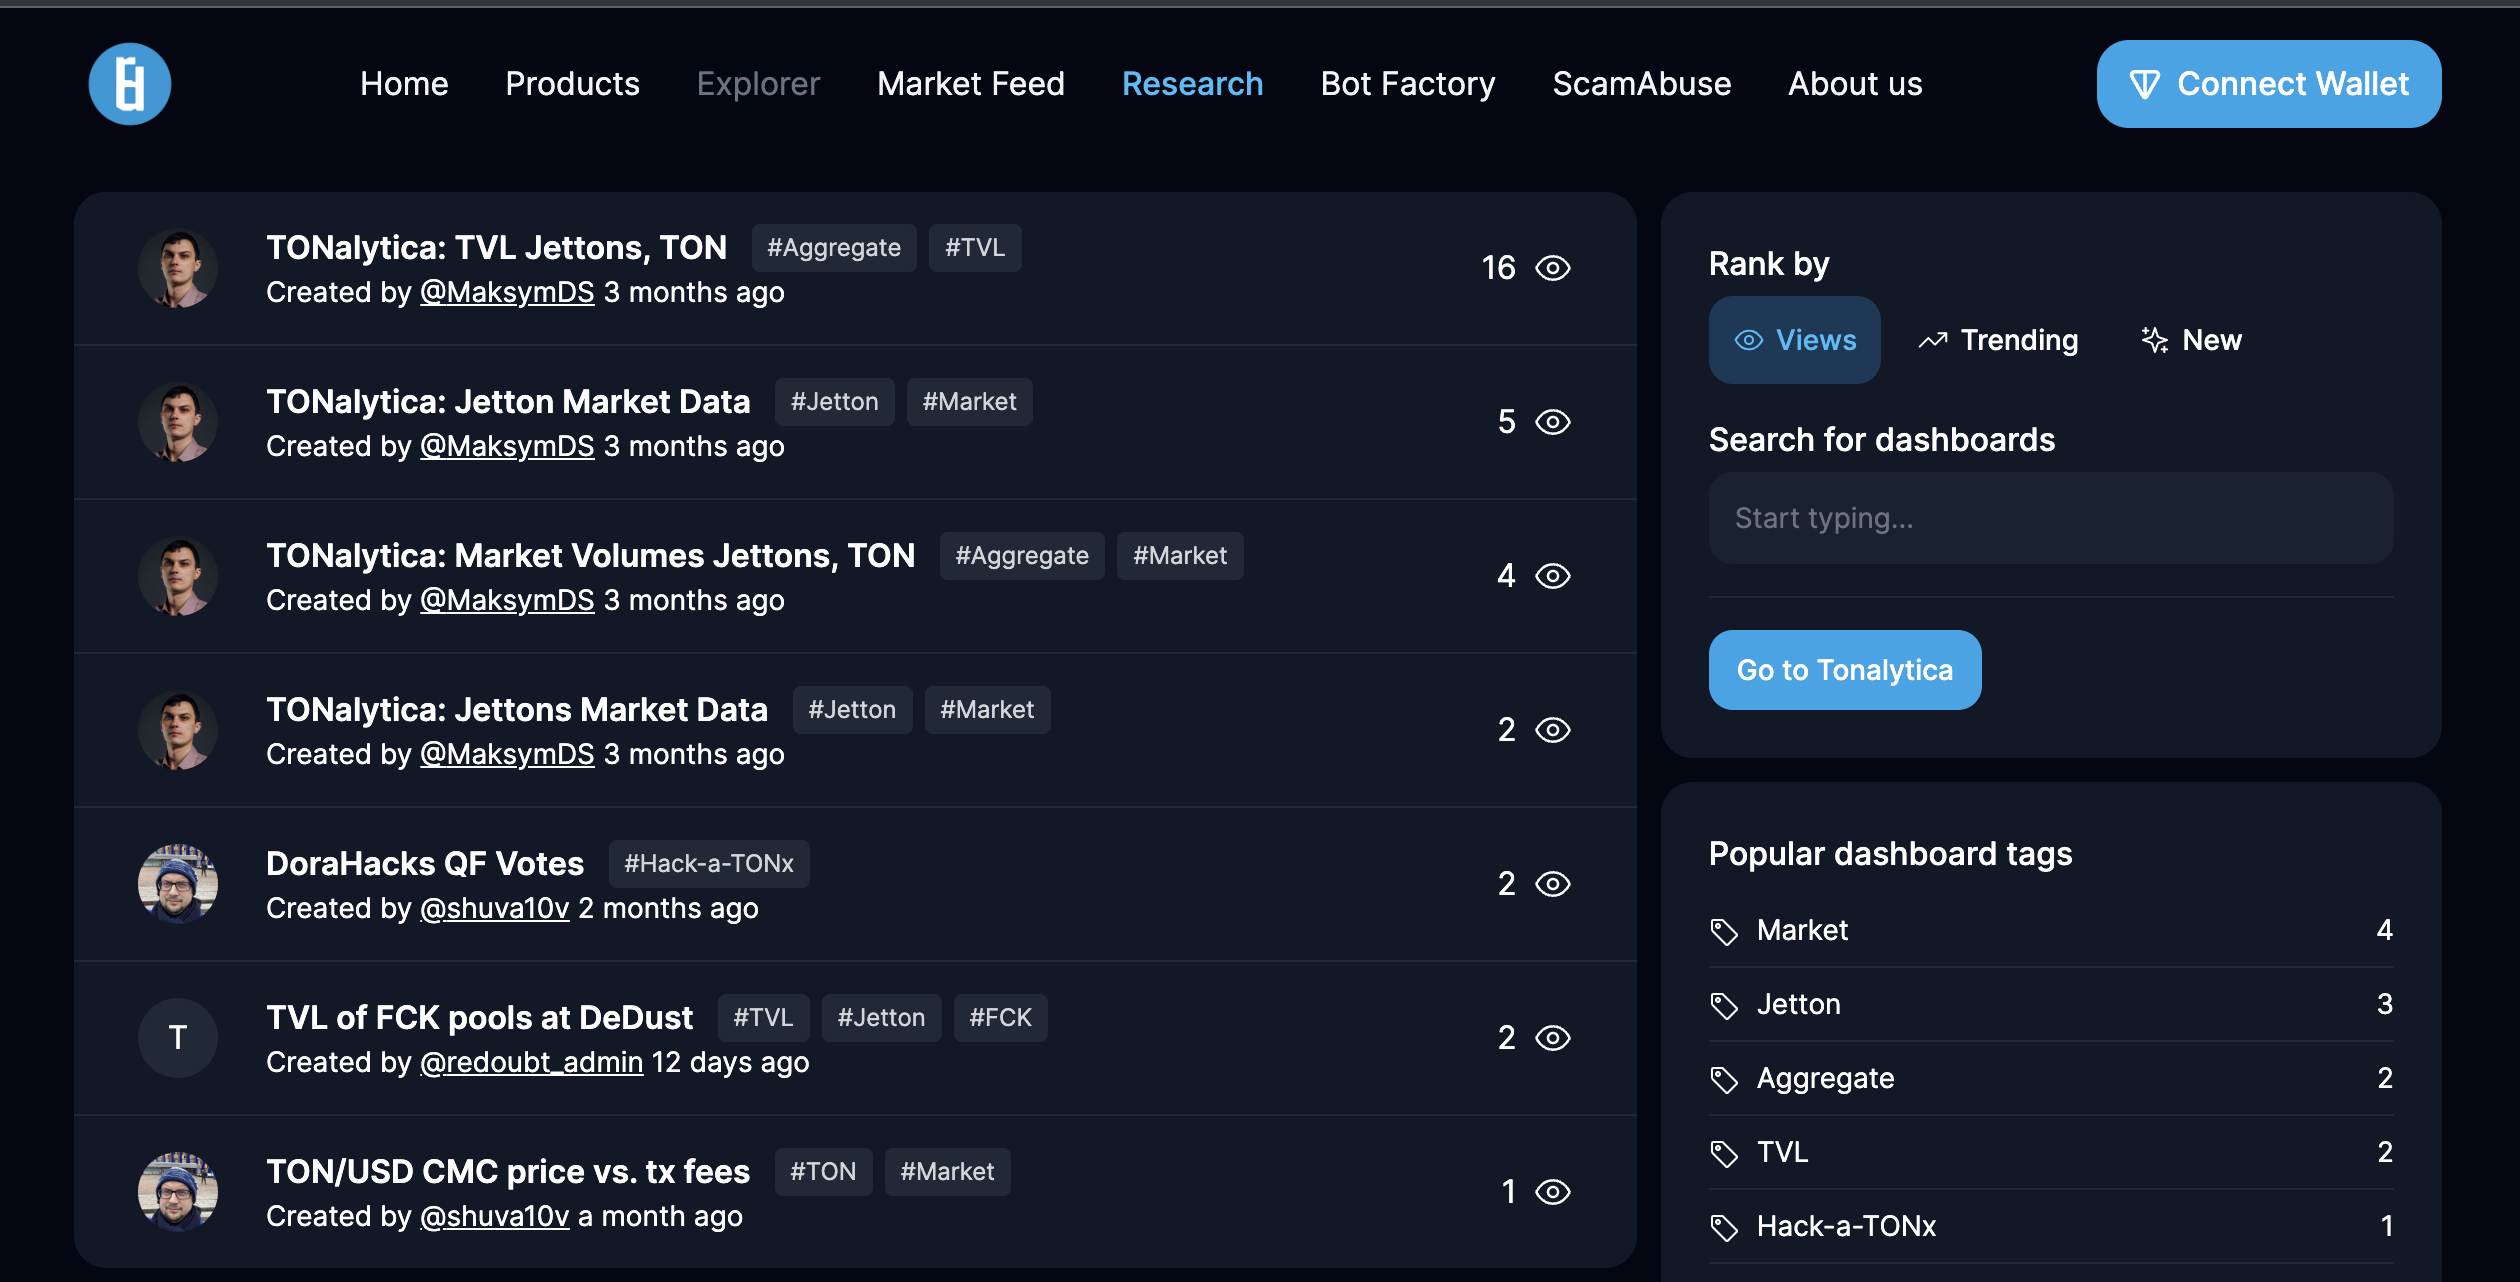Rank dashboards by Views

tap(1794, 340)
